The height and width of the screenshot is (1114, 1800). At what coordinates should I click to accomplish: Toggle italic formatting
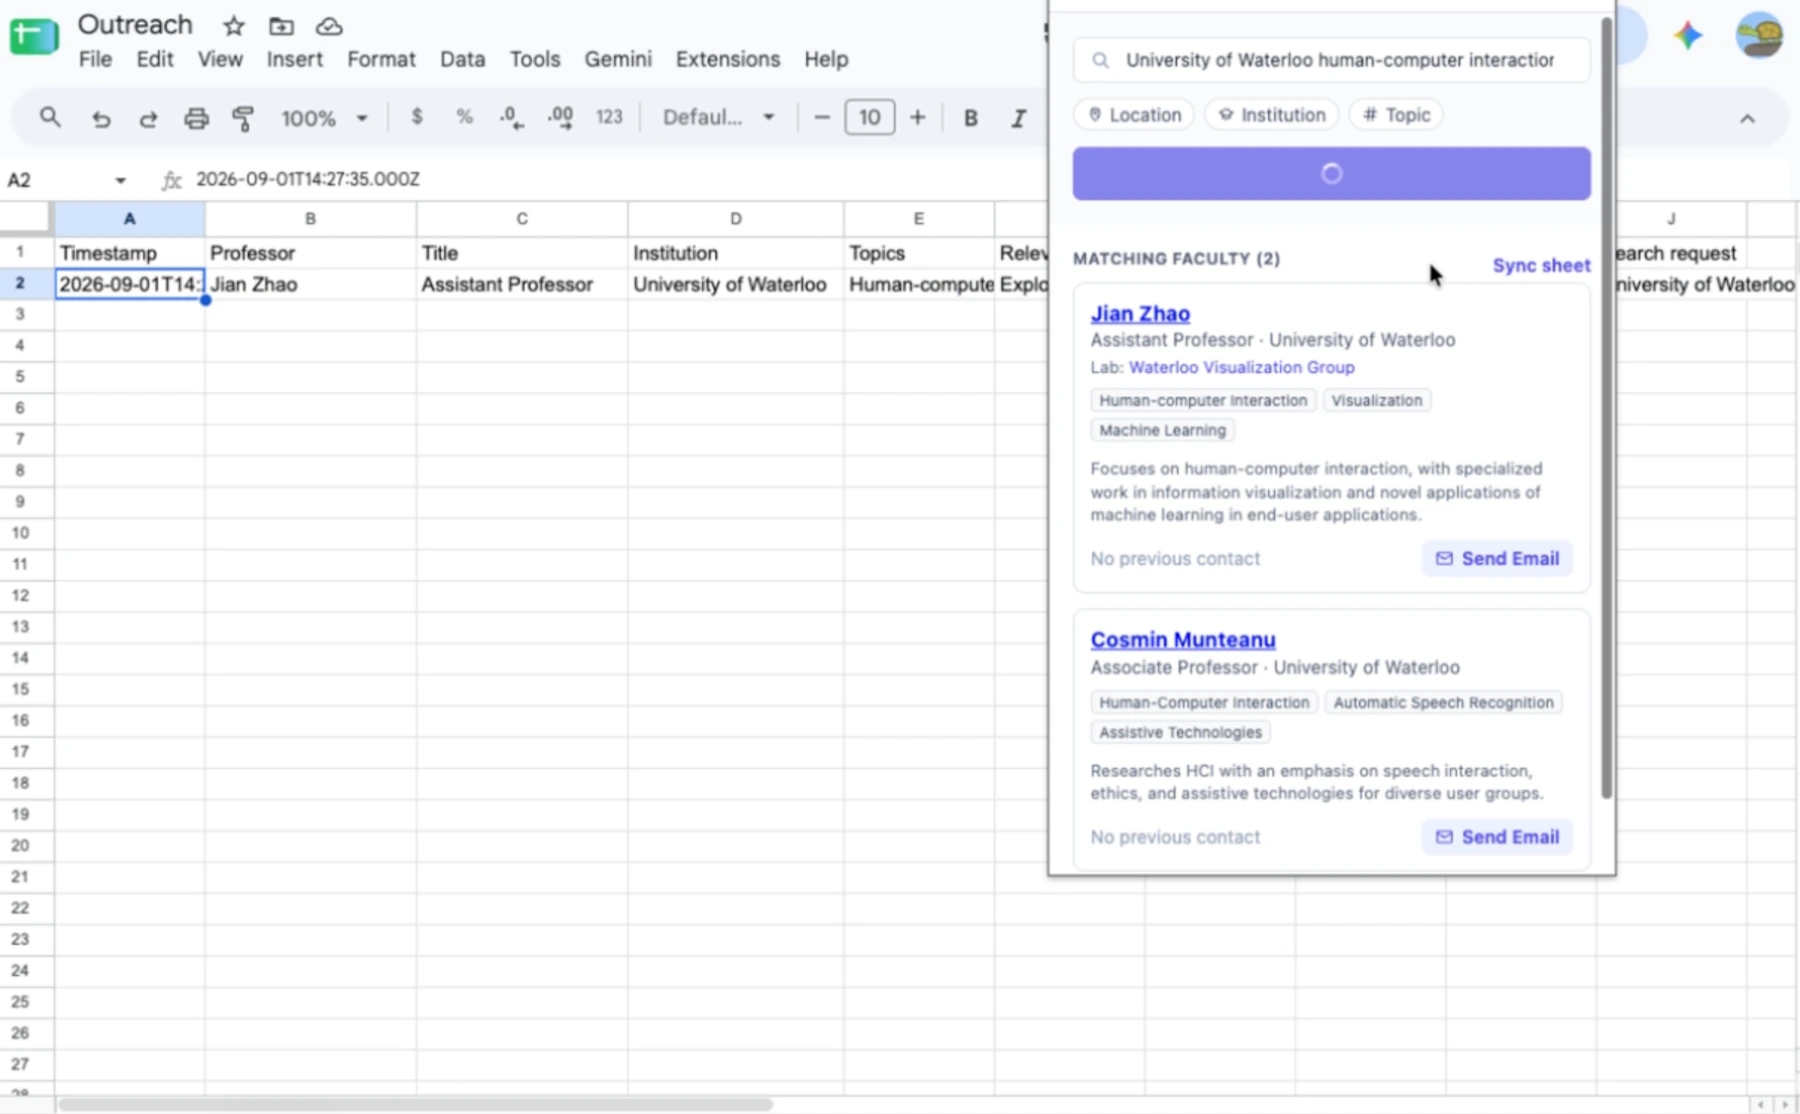(1018, 118)
